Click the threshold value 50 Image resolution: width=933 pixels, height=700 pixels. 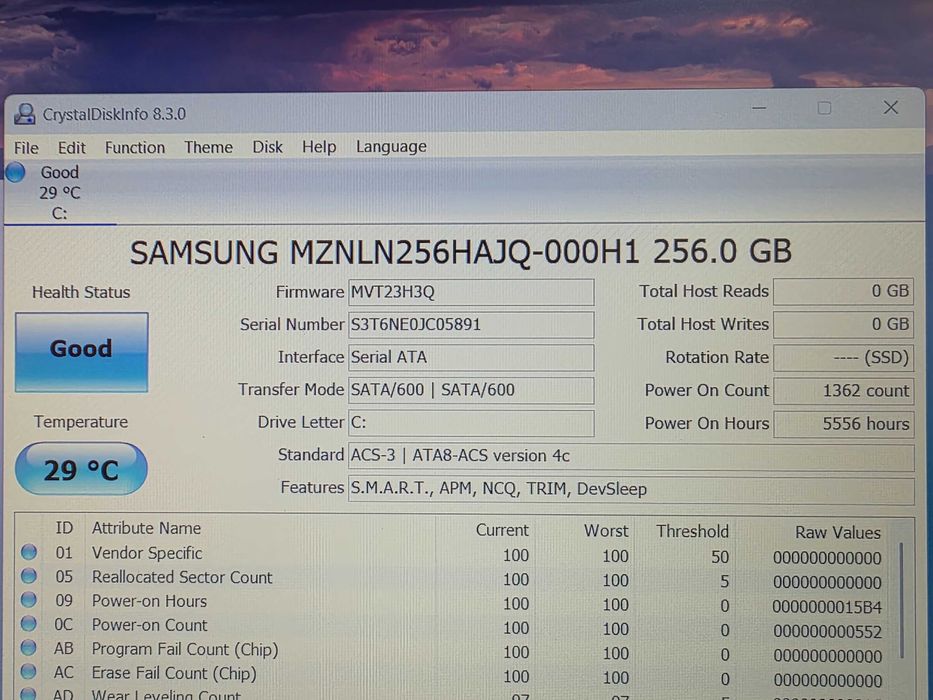coord(720,557)
